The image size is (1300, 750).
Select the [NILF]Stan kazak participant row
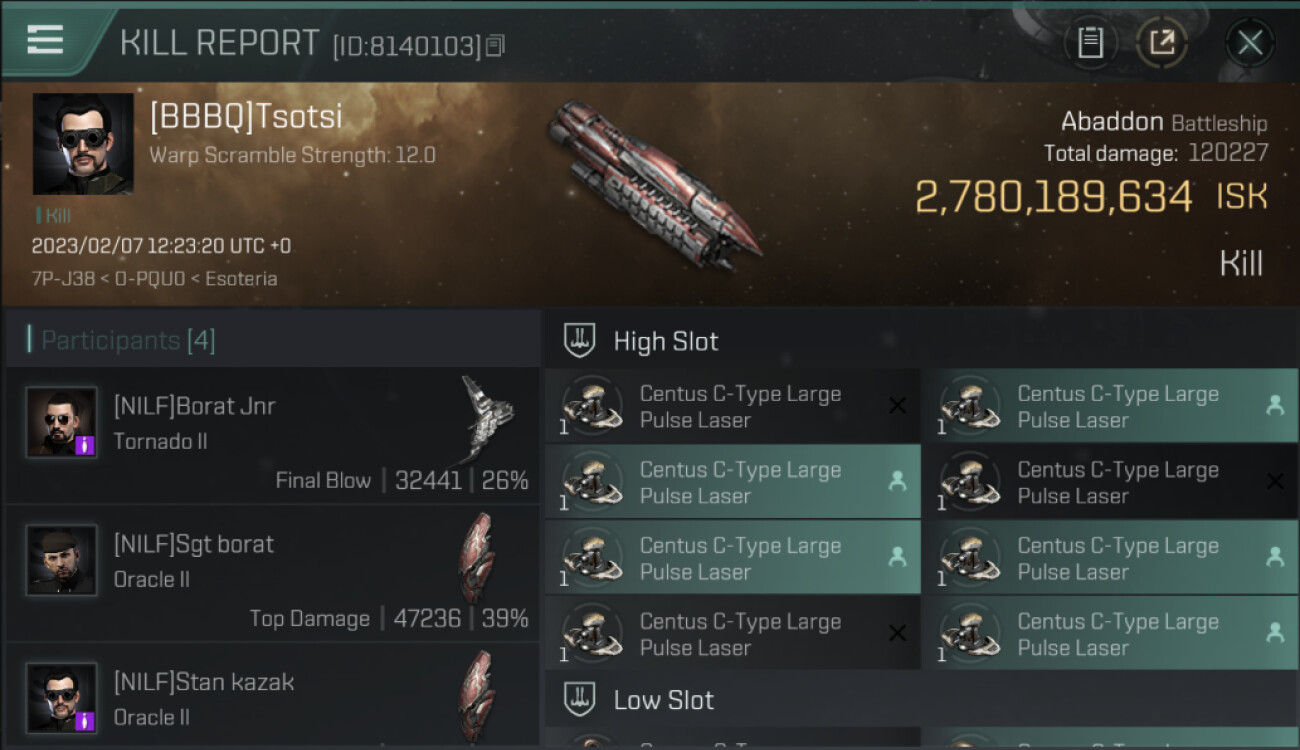[272, 697]
